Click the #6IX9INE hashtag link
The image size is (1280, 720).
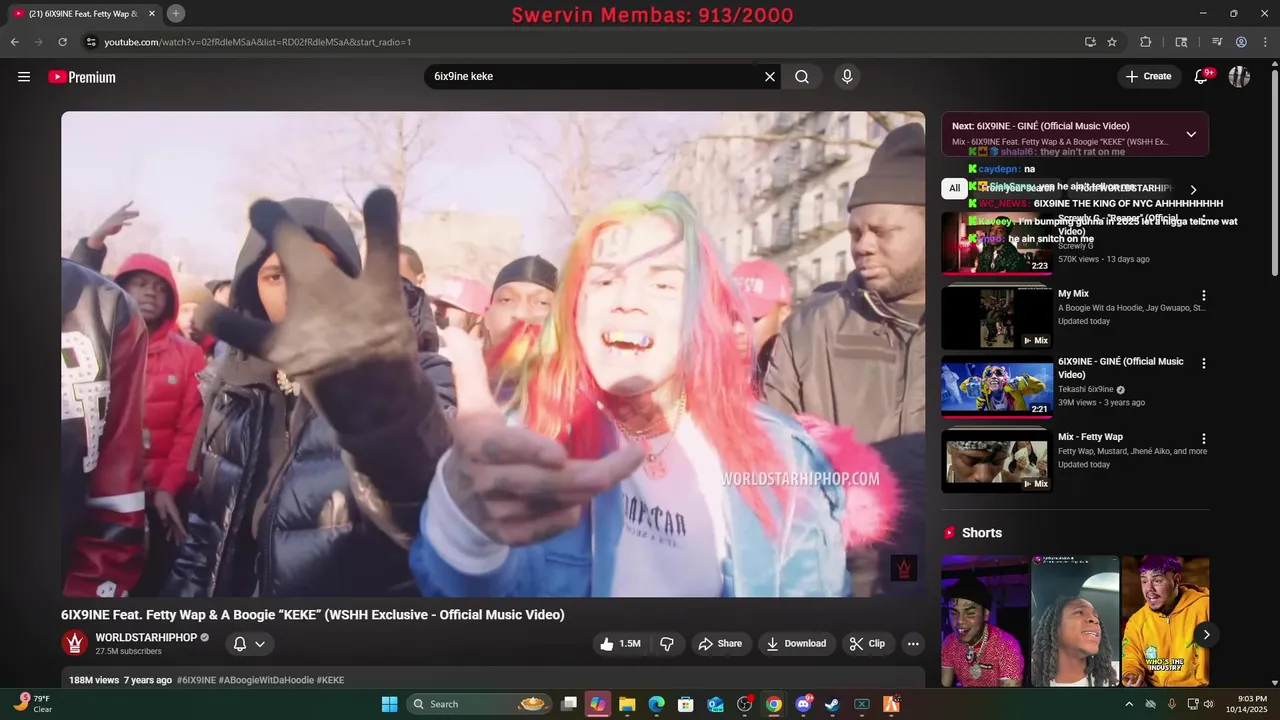196,680
